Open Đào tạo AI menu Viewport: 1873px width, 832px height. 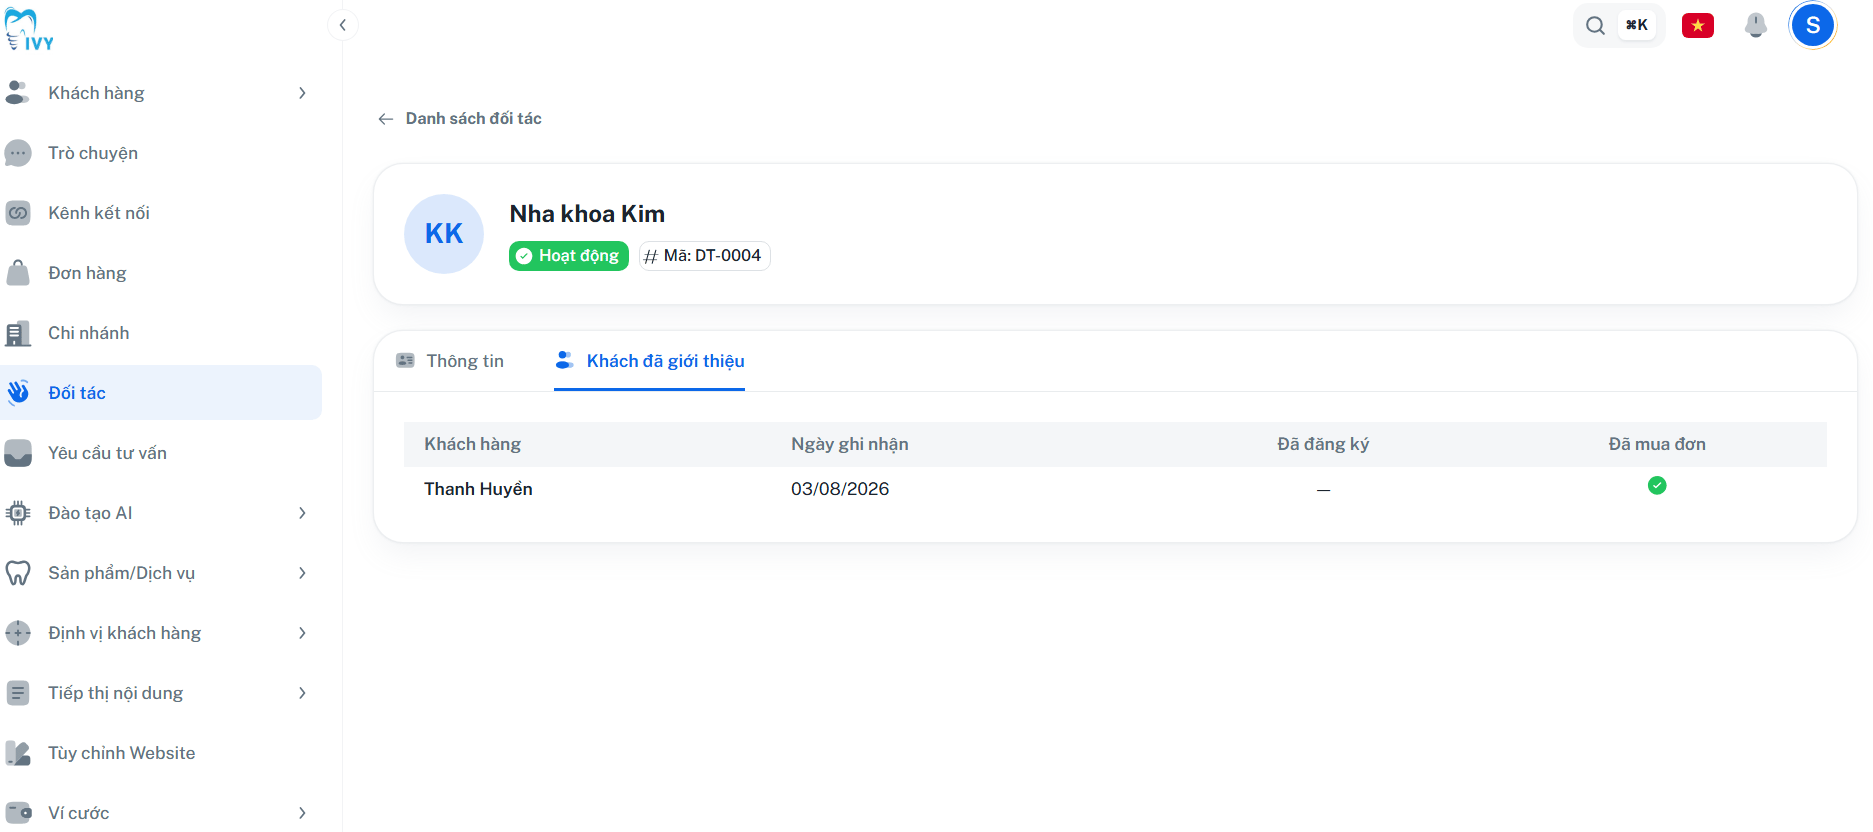161,513
